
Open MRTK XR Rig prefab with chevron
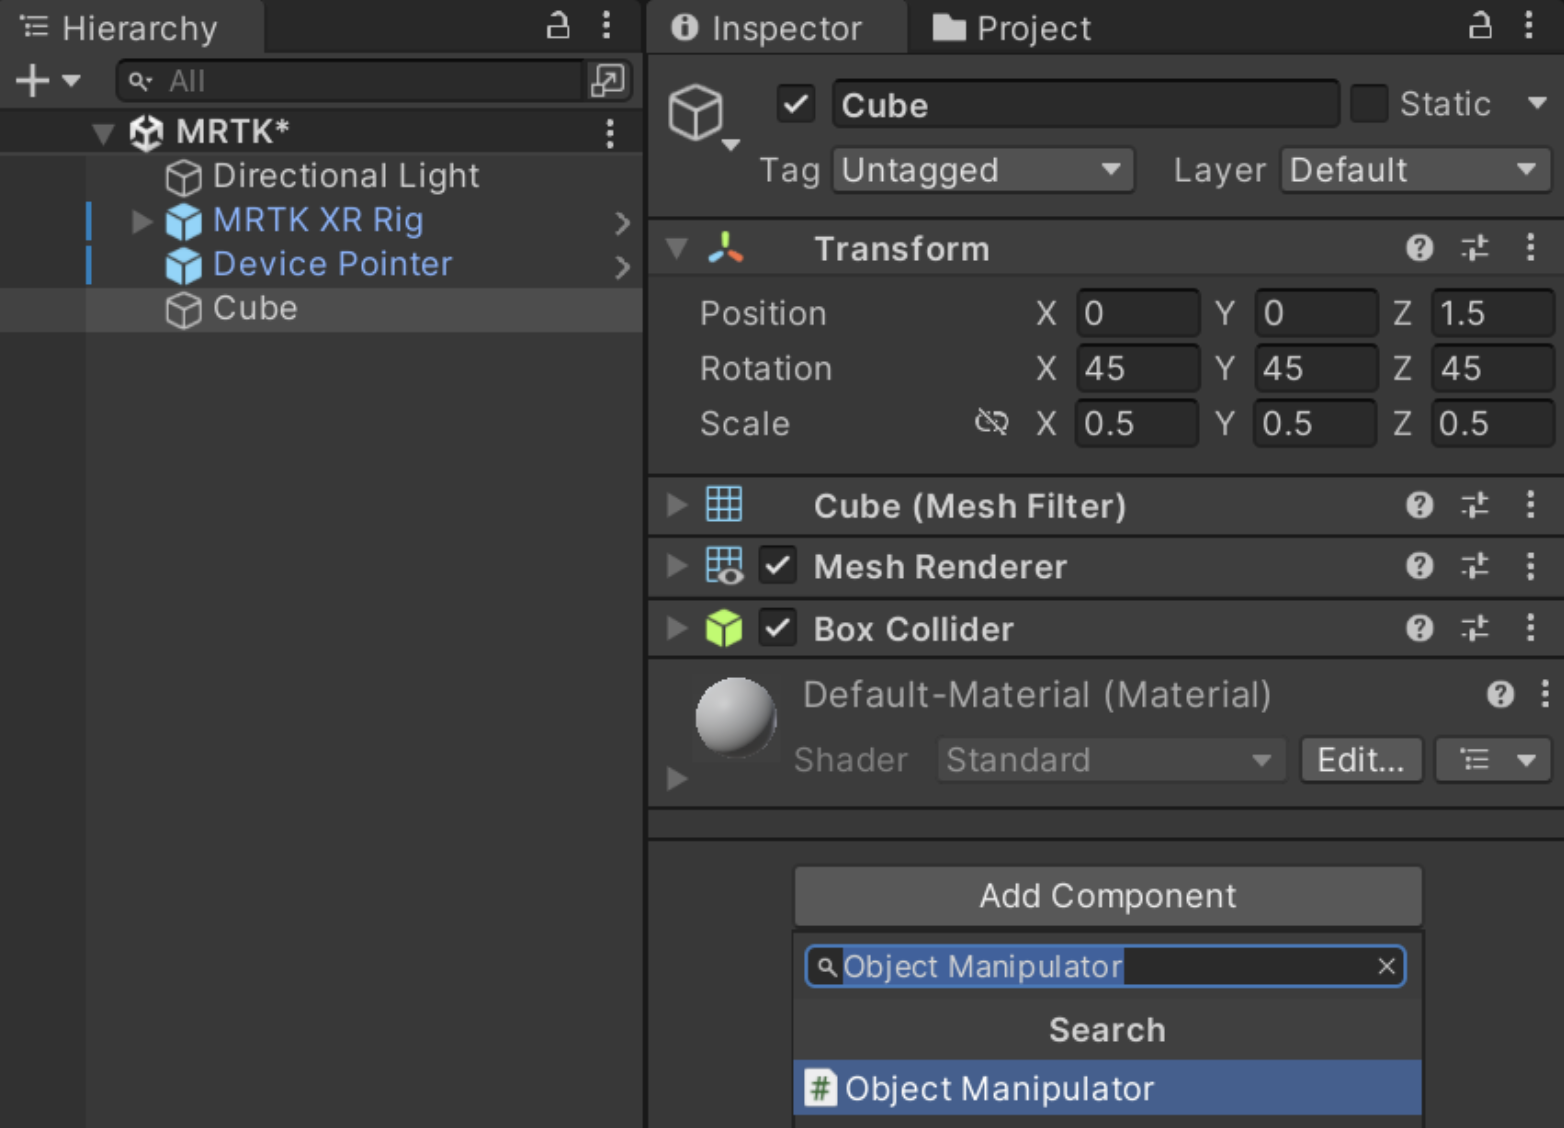coord(622,222)
